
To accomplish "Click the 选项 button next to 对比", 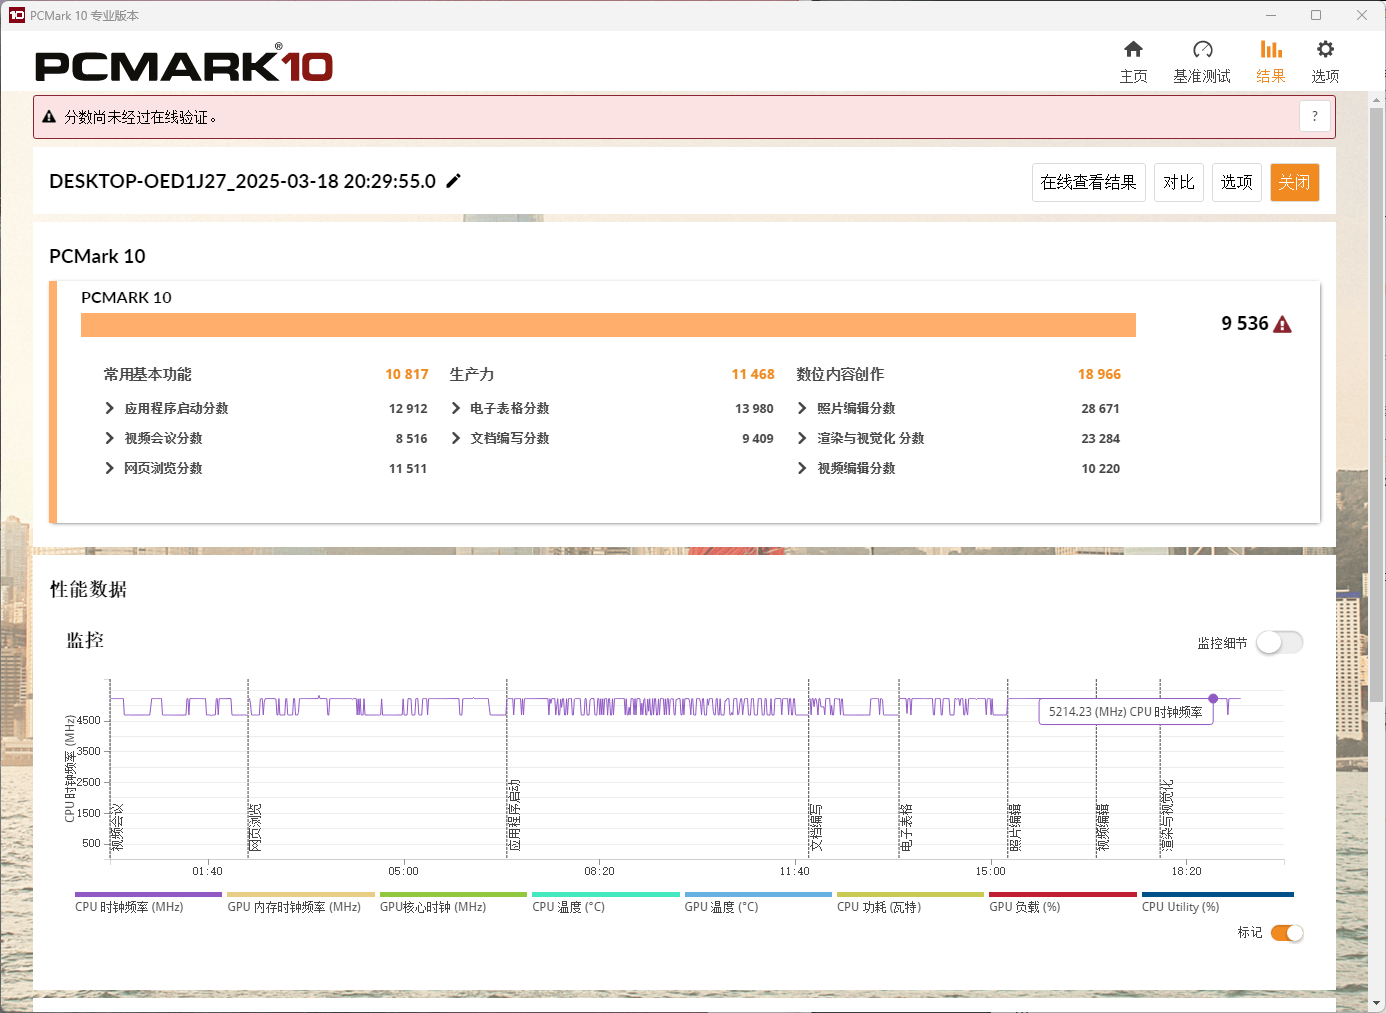I will (x=1236, y=182).
